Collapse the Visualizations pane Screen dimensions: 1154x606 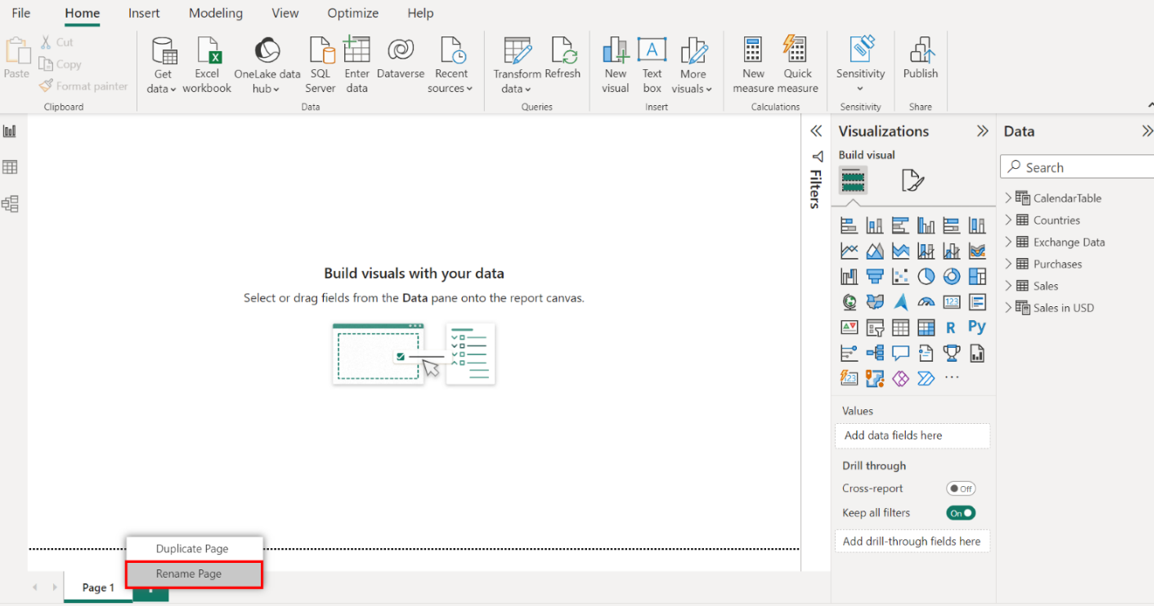pos(982,131)
